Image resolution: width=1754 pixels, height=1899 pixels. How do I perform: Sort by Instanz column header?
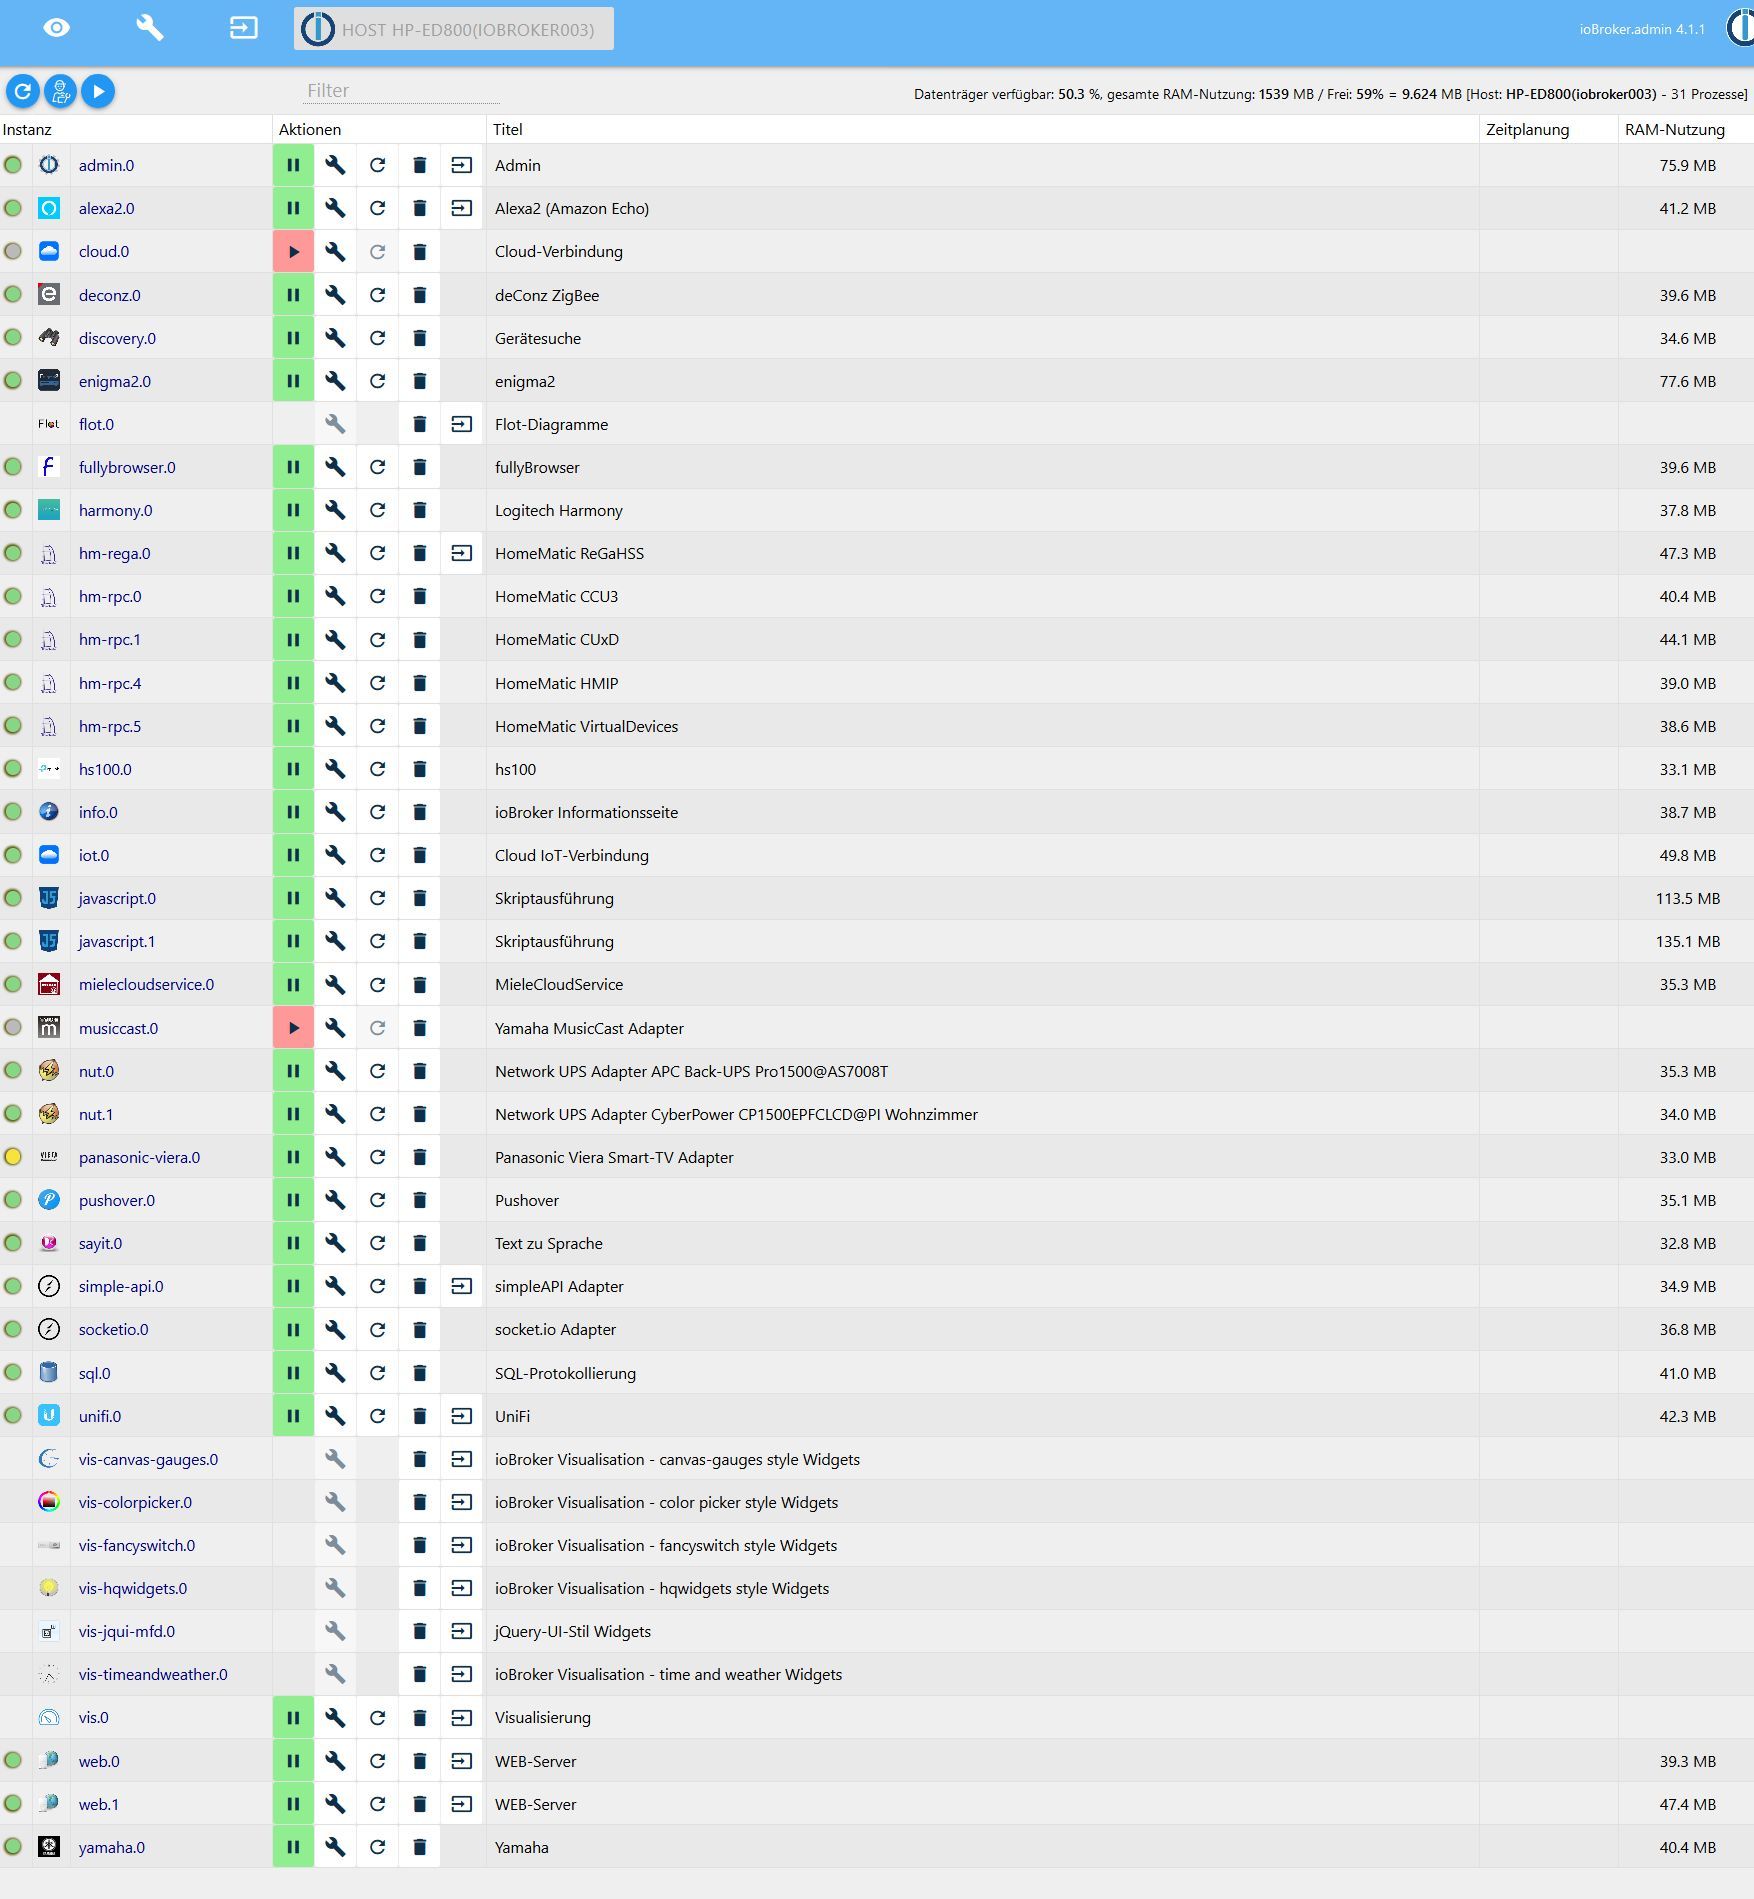coord(27,129)
